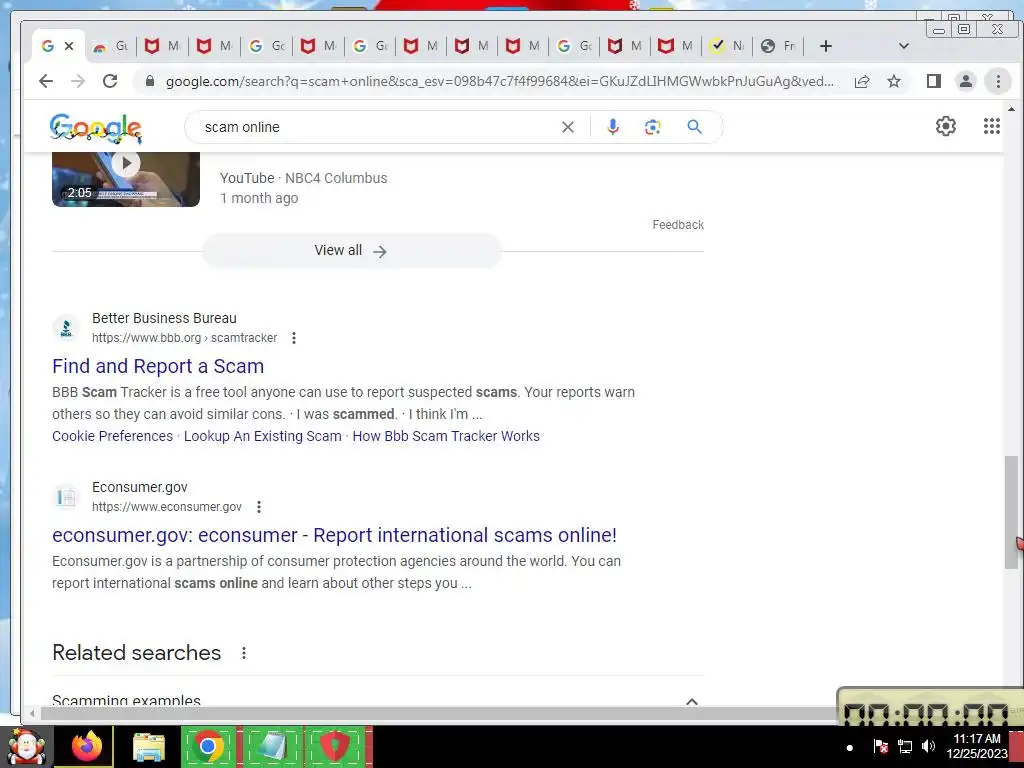The width and height of the screenshot is (1024, 768).
Task: Open the red shield app on taskbar
Action: (336, 746)
